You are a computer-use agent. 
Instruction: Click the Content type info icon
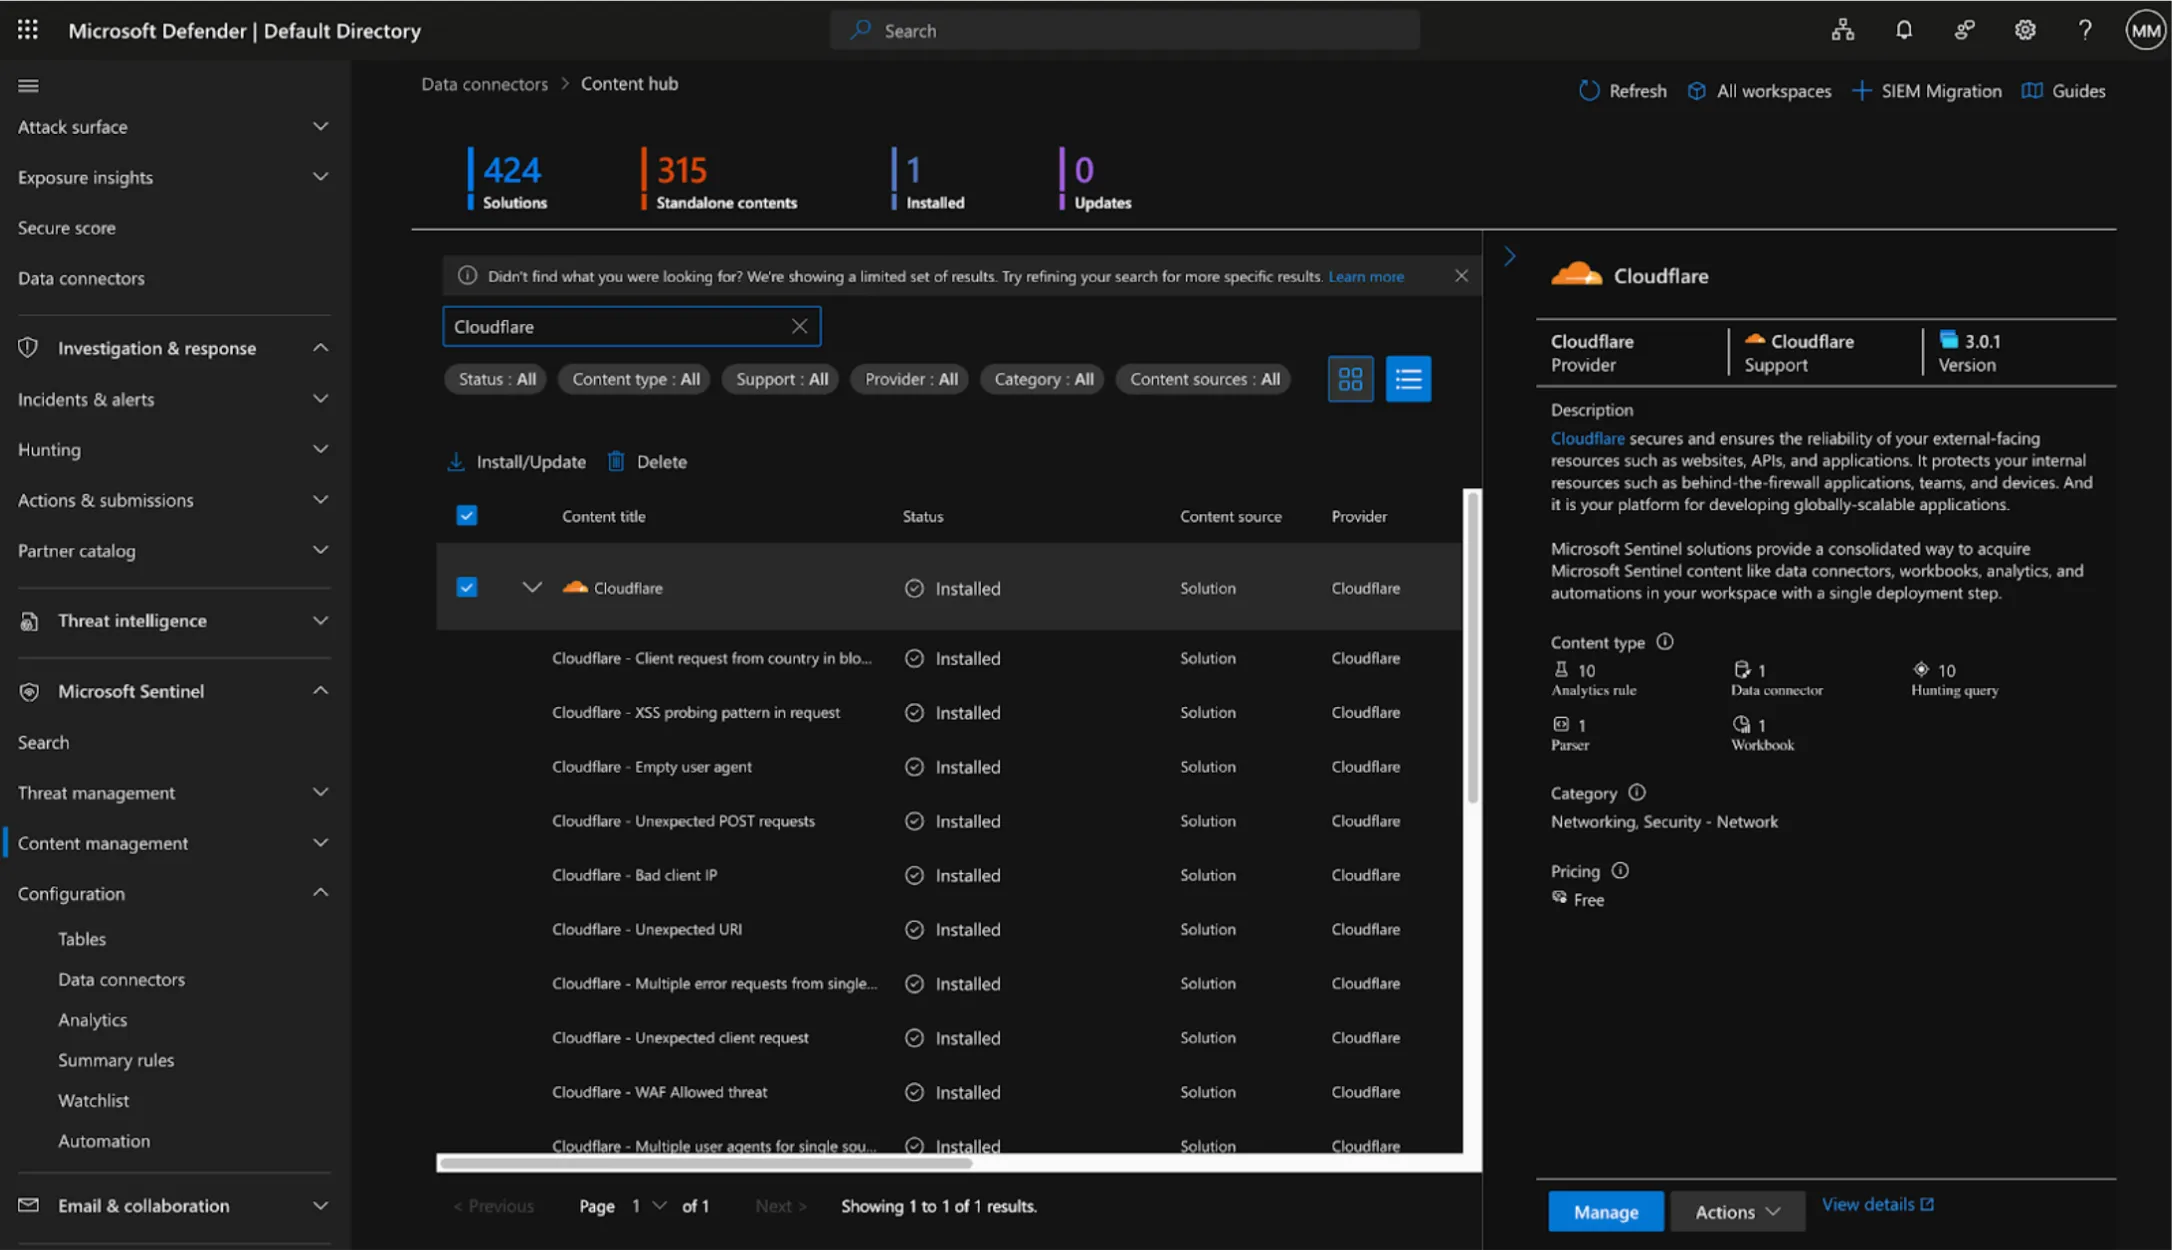coord(1664,643)
